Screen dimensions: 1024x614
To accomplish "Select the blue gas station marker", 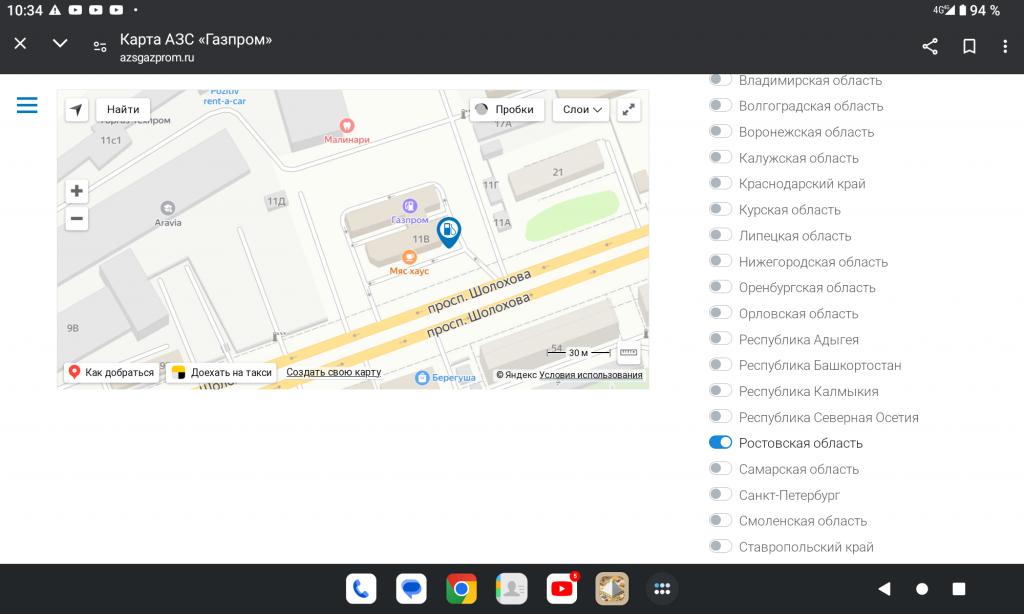I will (x=449, y=232).
